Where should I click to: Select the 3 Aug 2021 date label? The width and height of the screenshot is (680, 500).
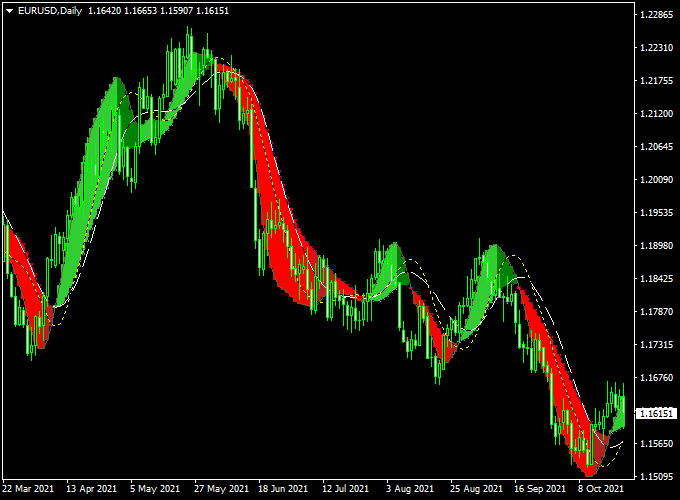pos(410,489)
